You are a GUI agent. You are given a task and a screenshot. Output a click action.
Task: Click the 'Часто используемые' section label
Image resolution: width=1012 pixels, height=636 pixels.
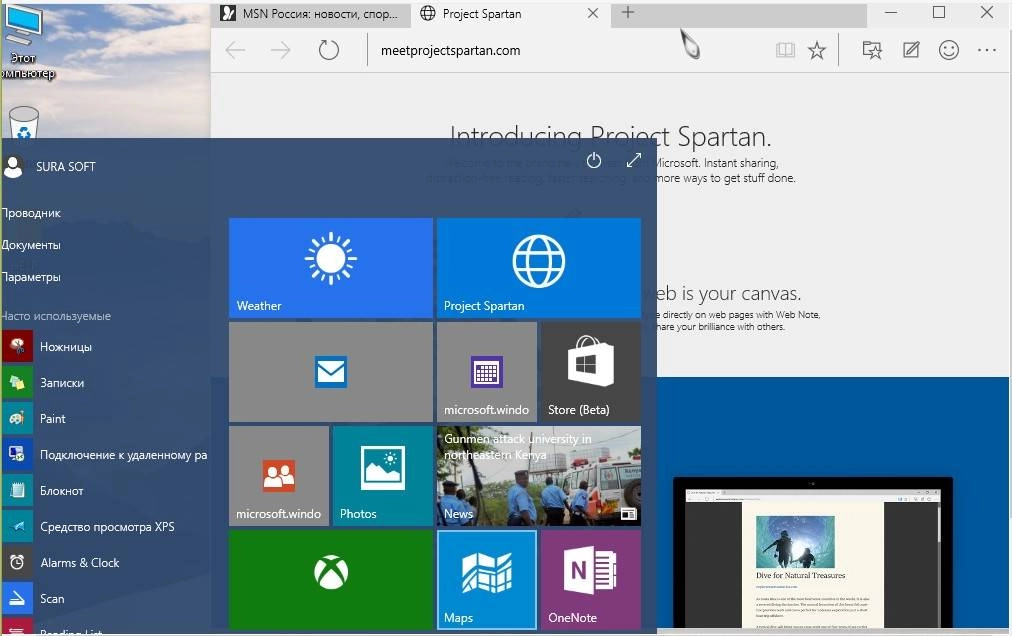point(56,316)
